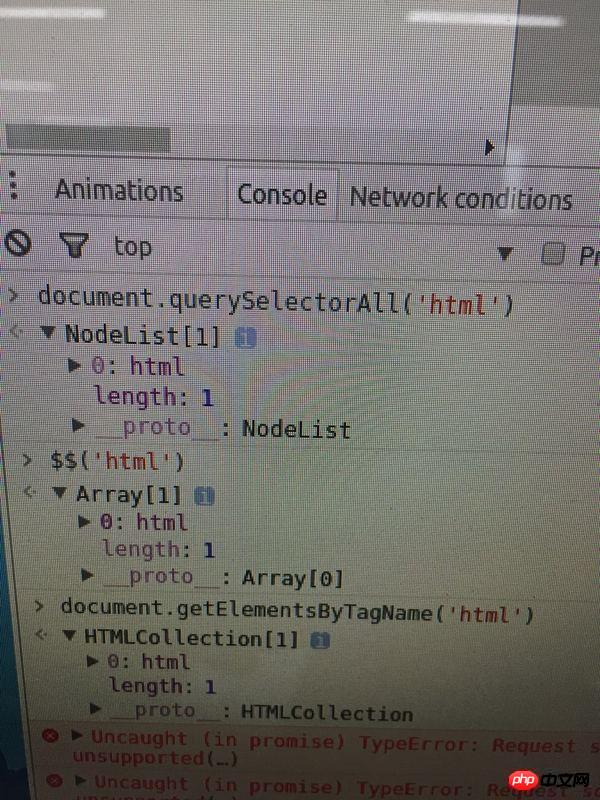Viewport: 600px width, 800px height.
Task: Click the document.querySelectorAll('html') command
Action: click(x=276, y=301)
